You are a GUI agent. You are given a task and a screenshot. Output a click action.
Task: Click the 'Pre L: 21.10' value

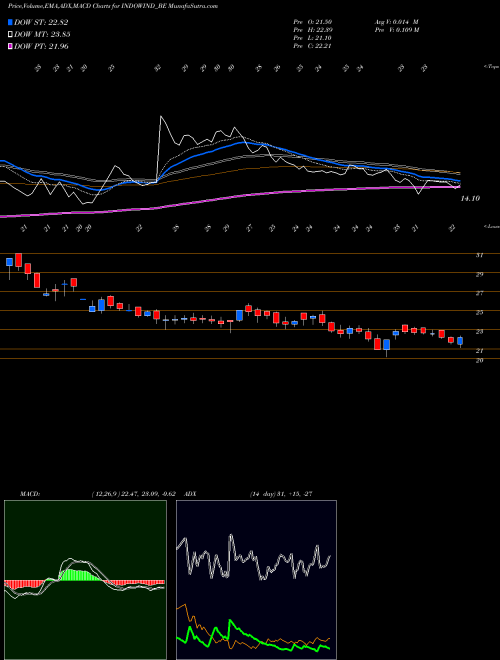312,38
